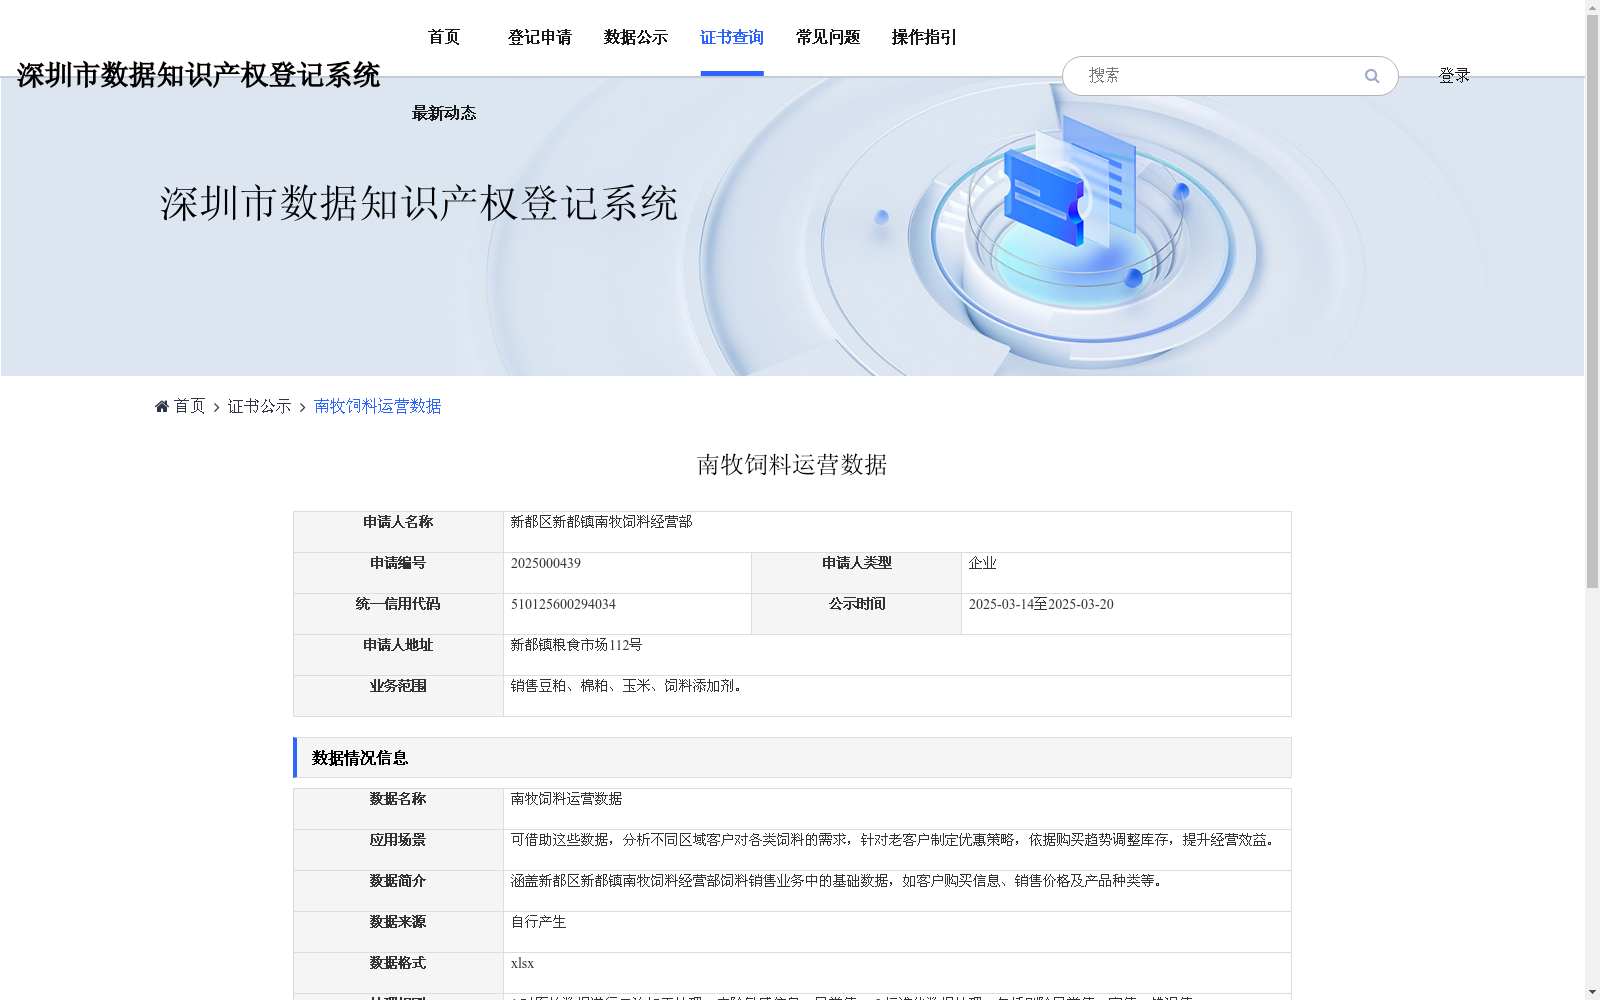The width and height of the screenshot is (1600, 1000).
Task: Click the page heading 南牧饲料运营数据
Action: (x=792, y=464)
